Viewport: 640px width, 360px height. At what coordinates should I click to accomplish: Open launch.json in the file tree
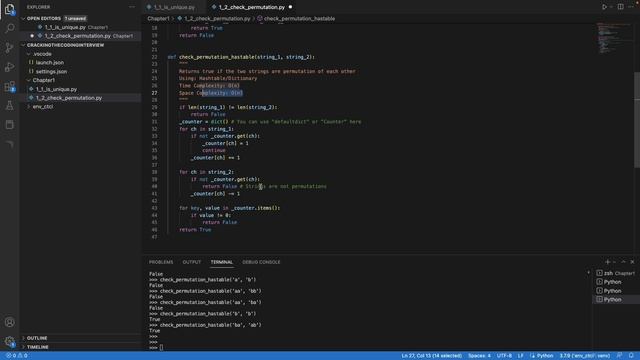tap(50, 62)
